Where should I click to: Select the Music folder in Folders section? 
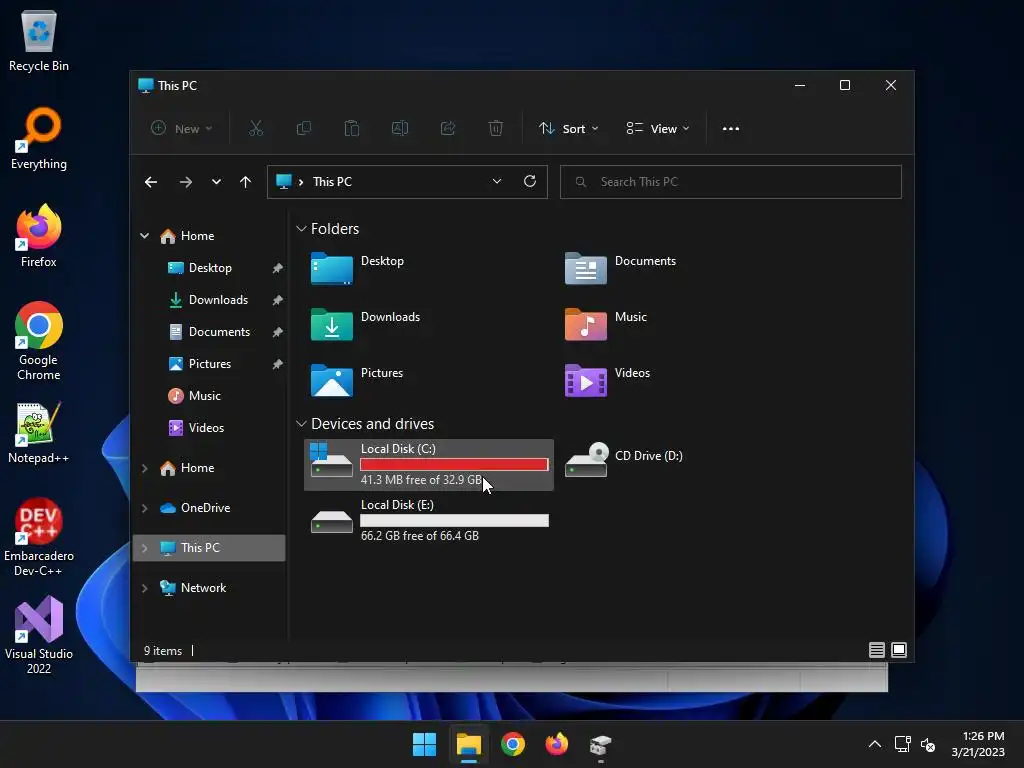point(606,324)
